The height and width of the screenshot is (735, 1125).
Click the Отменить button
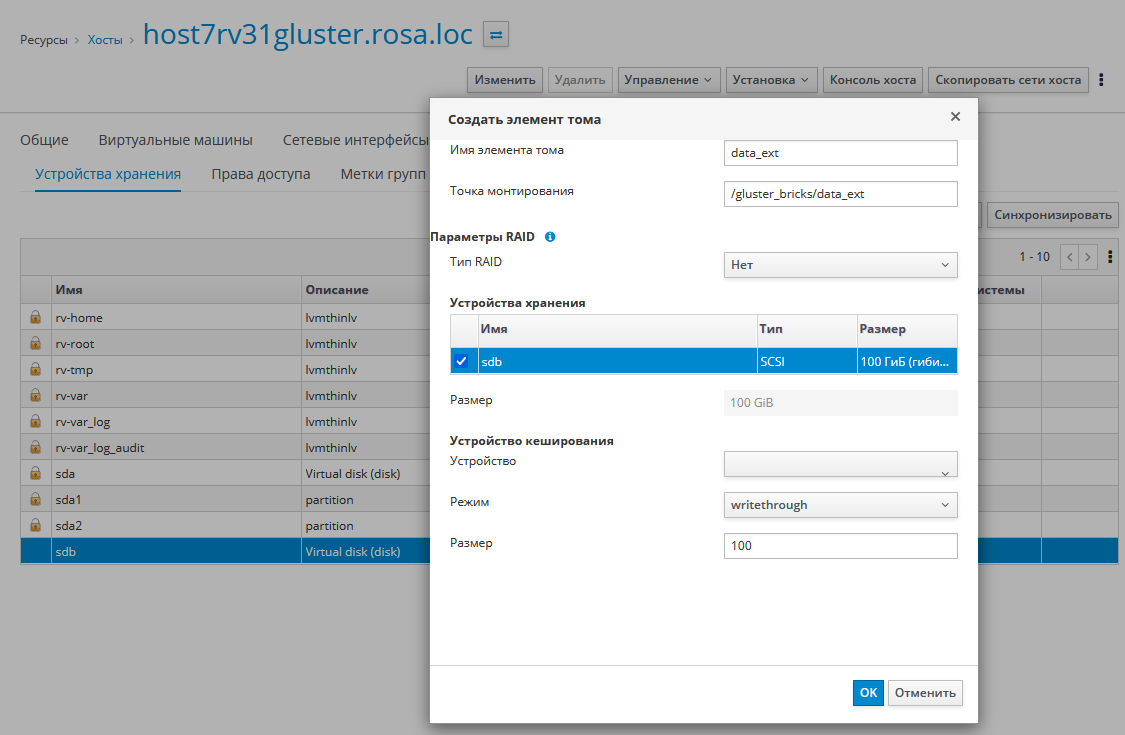[926, 693]
